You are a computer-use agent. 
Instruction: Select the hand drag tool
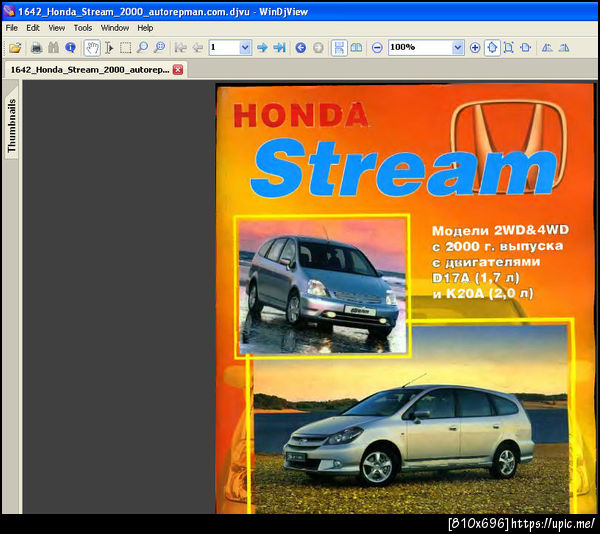92,48
